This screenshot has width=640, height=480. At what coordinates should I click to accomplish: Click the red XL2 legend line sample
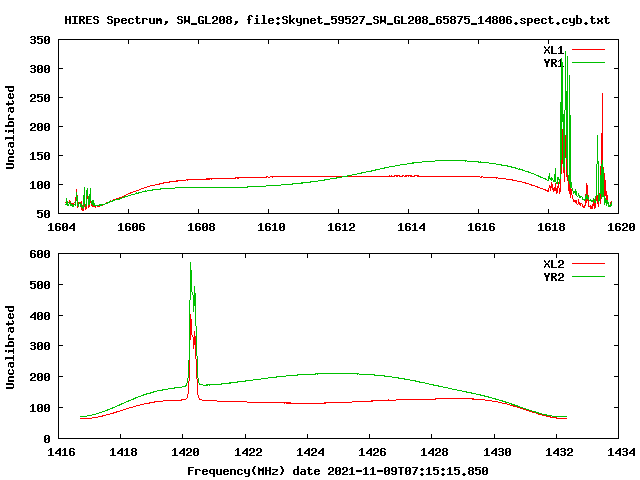(x=588, y=264)
